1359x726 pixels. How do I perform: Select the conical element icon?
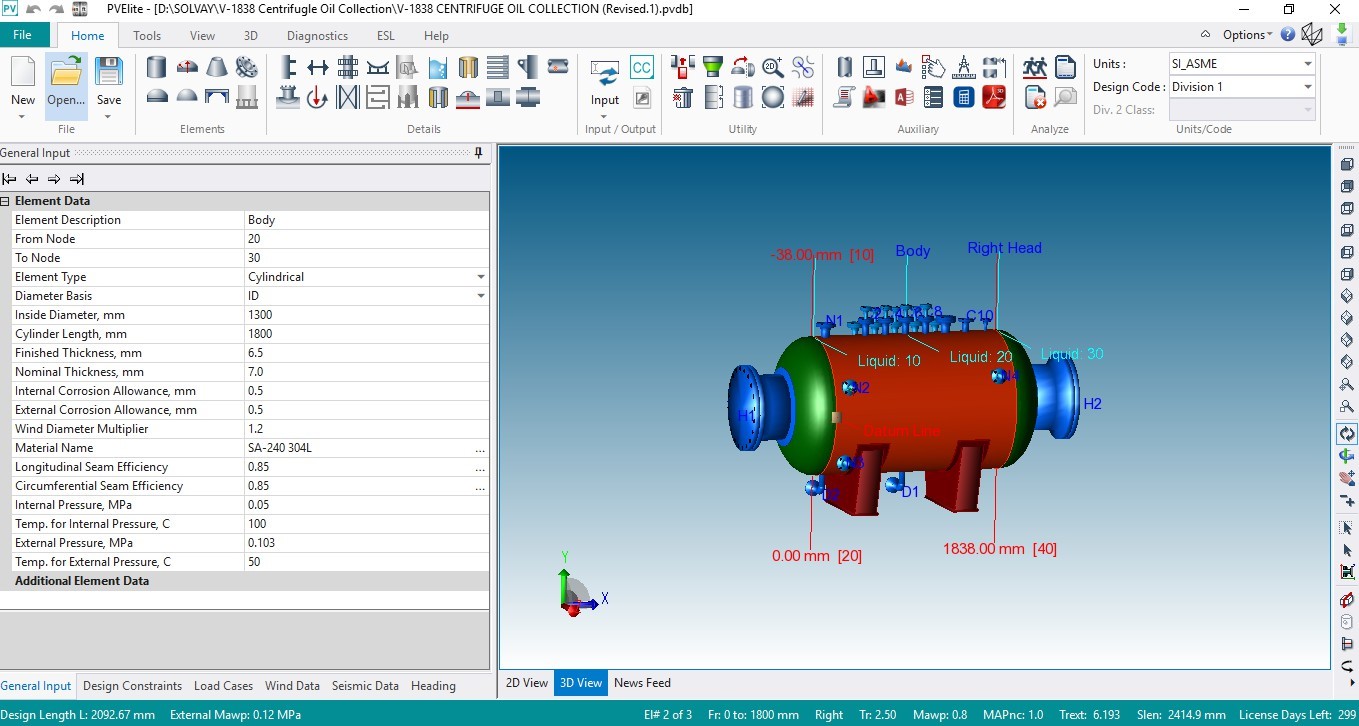tap(216, 67)
